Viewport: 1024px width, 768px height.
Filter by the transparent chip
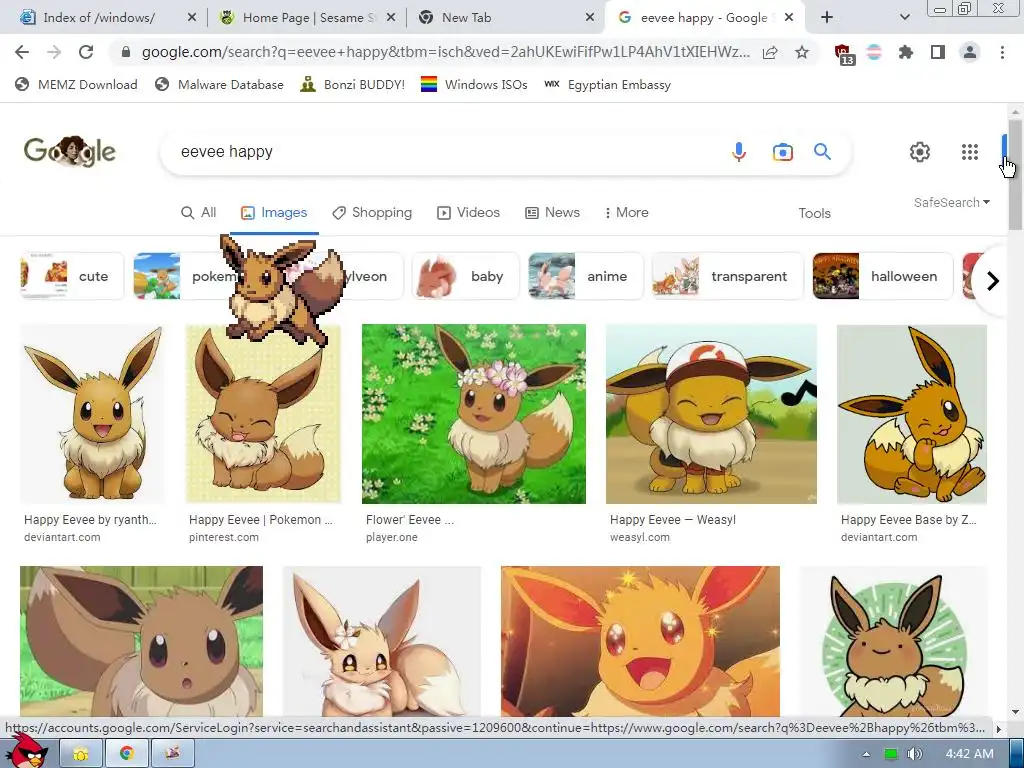coord(728,276)
